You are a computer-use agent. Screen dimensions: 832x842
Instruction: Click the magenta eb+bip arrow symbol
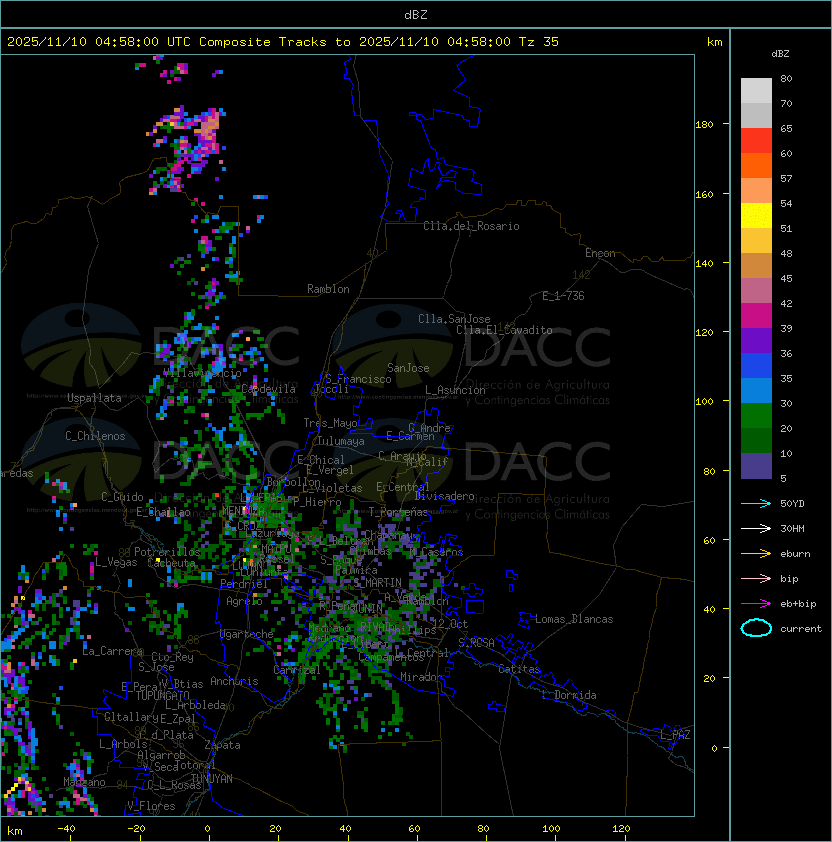click(x=756, y=604)
